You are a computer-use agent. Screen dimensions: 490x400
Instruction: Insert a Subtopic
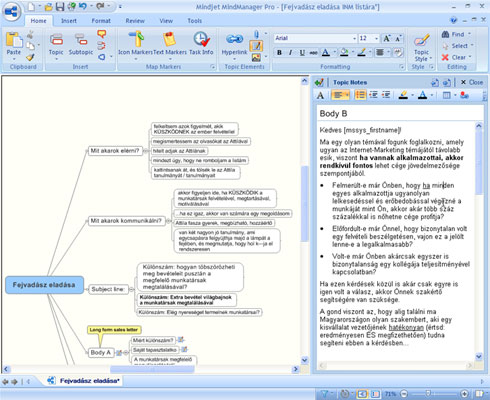pos(81,44)
